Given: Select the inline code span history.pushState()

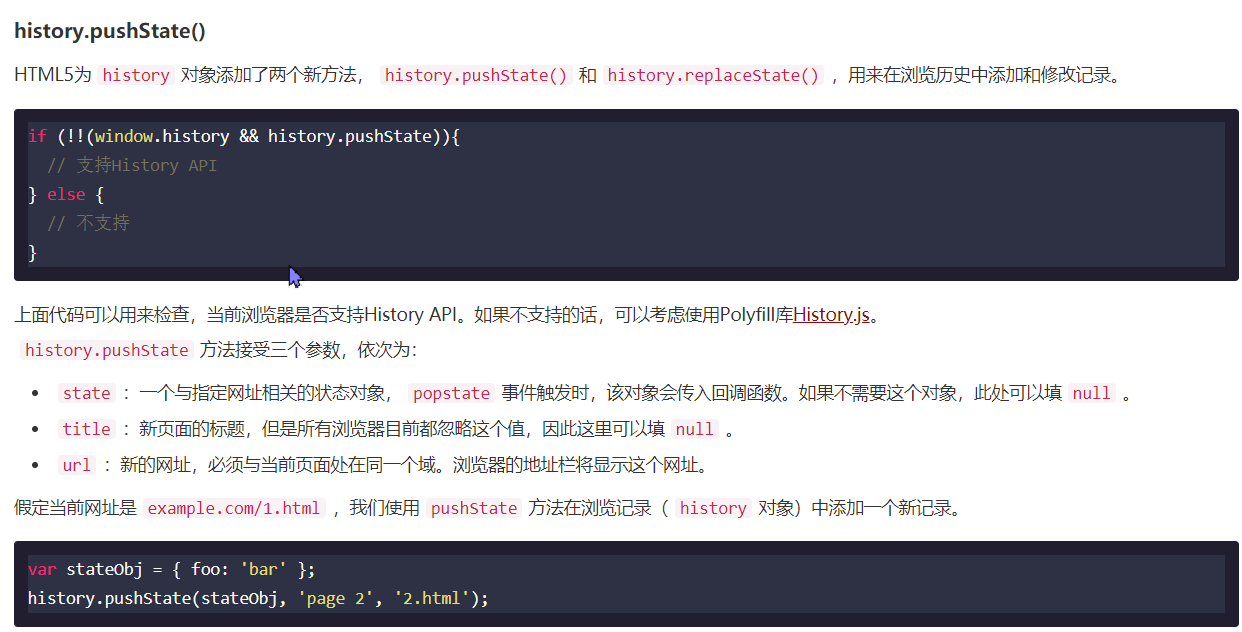Looking at the screenshot, I should point(475,75).
